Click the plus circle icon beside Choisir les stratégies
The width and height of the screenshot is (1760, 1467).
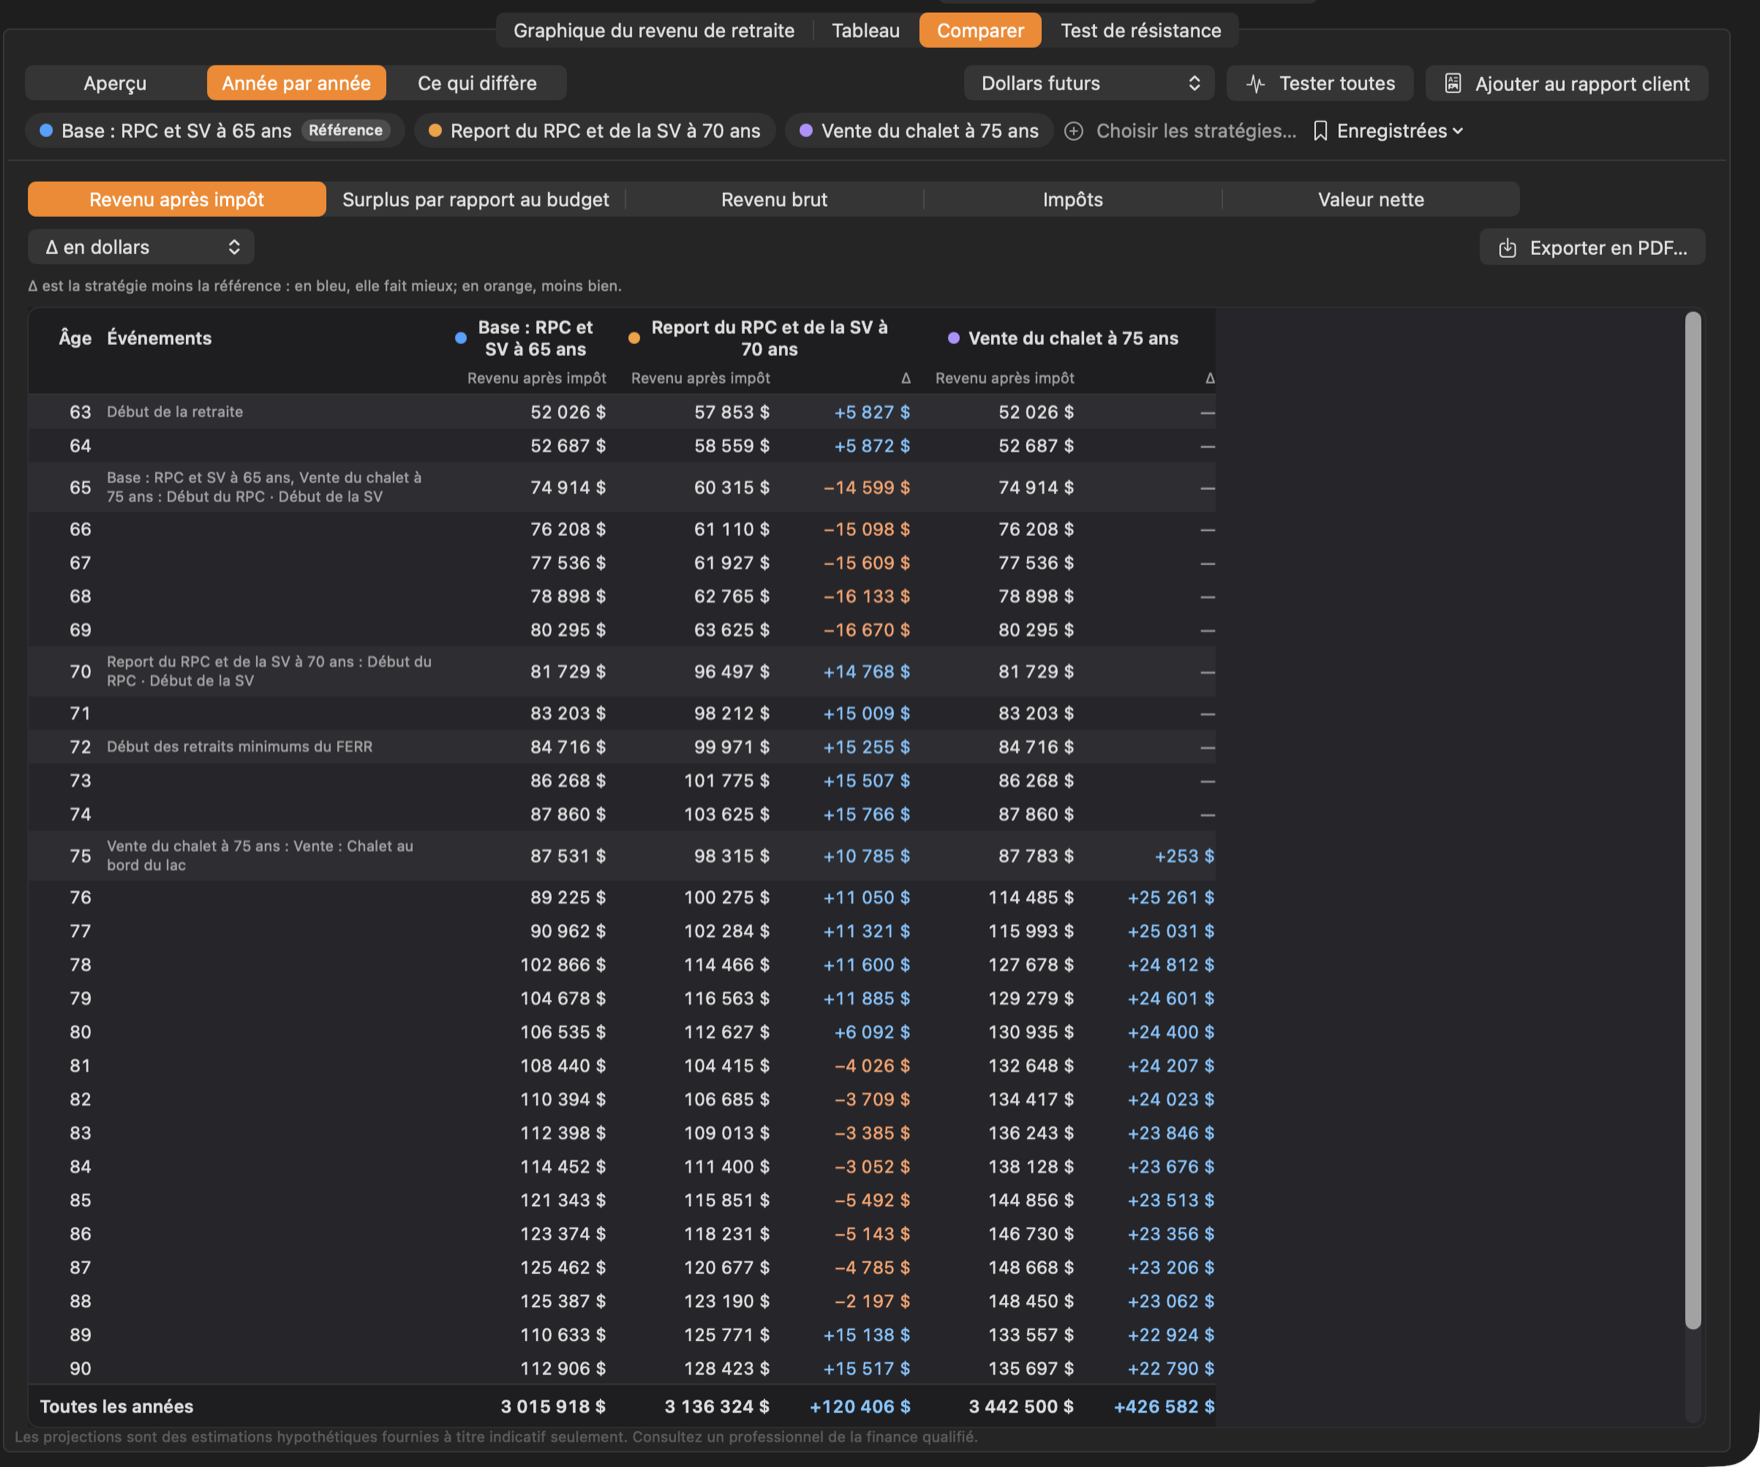coord(1074,131)
